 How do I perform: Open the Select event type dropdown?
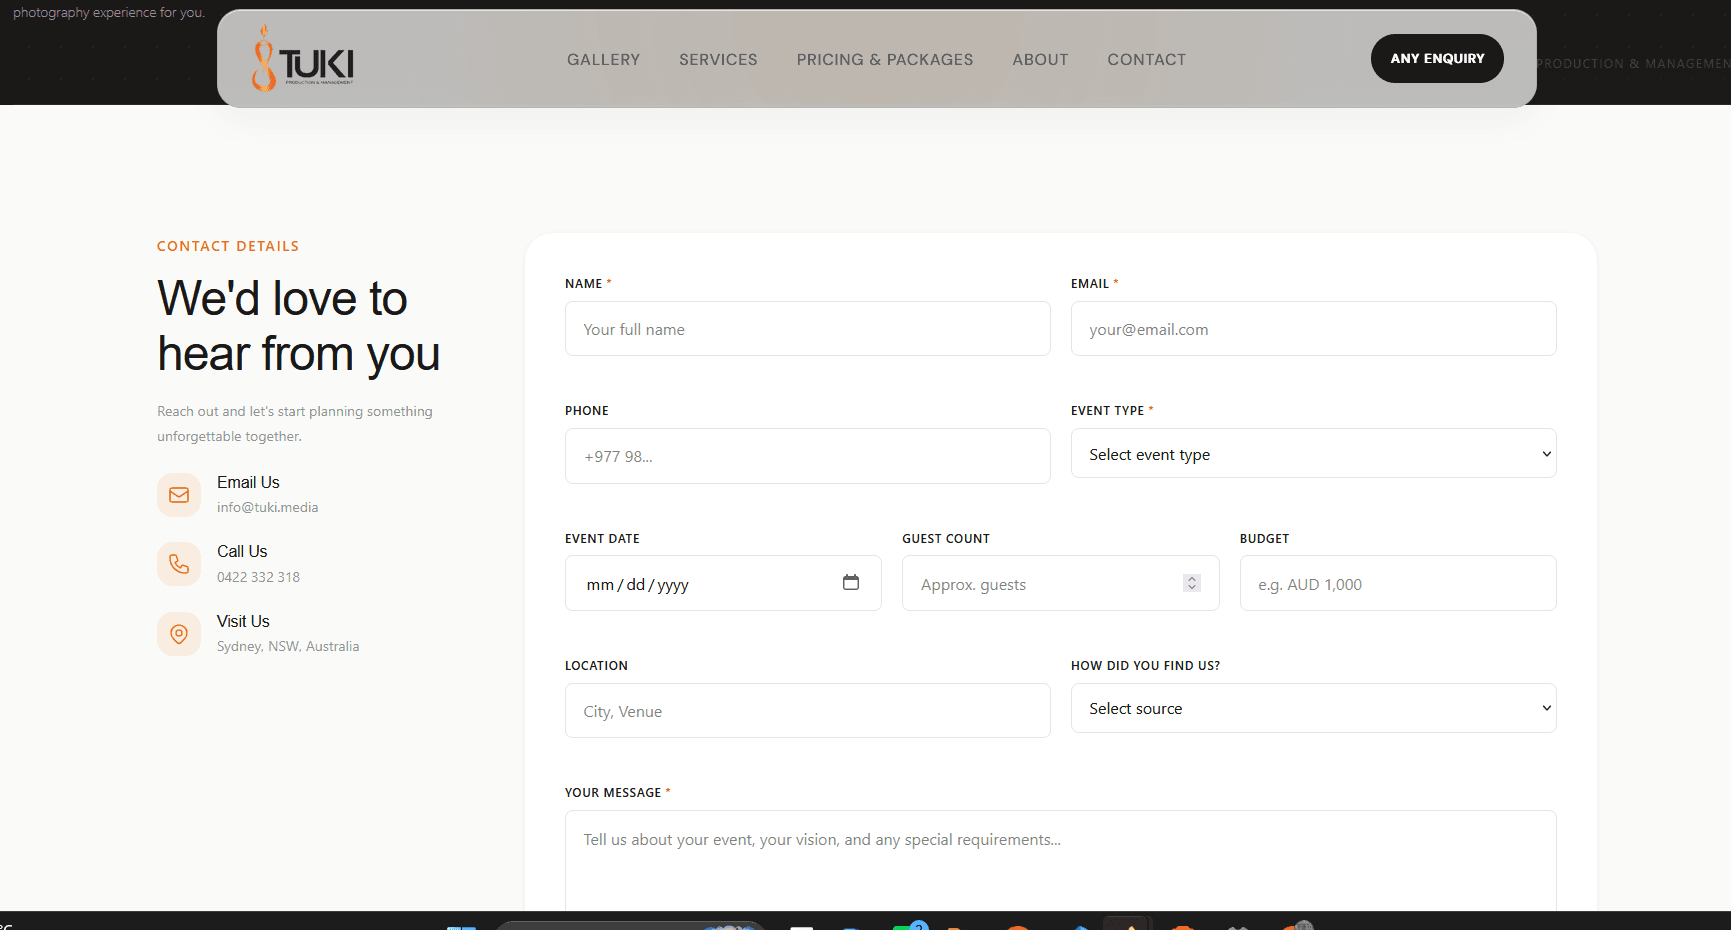1313,454
